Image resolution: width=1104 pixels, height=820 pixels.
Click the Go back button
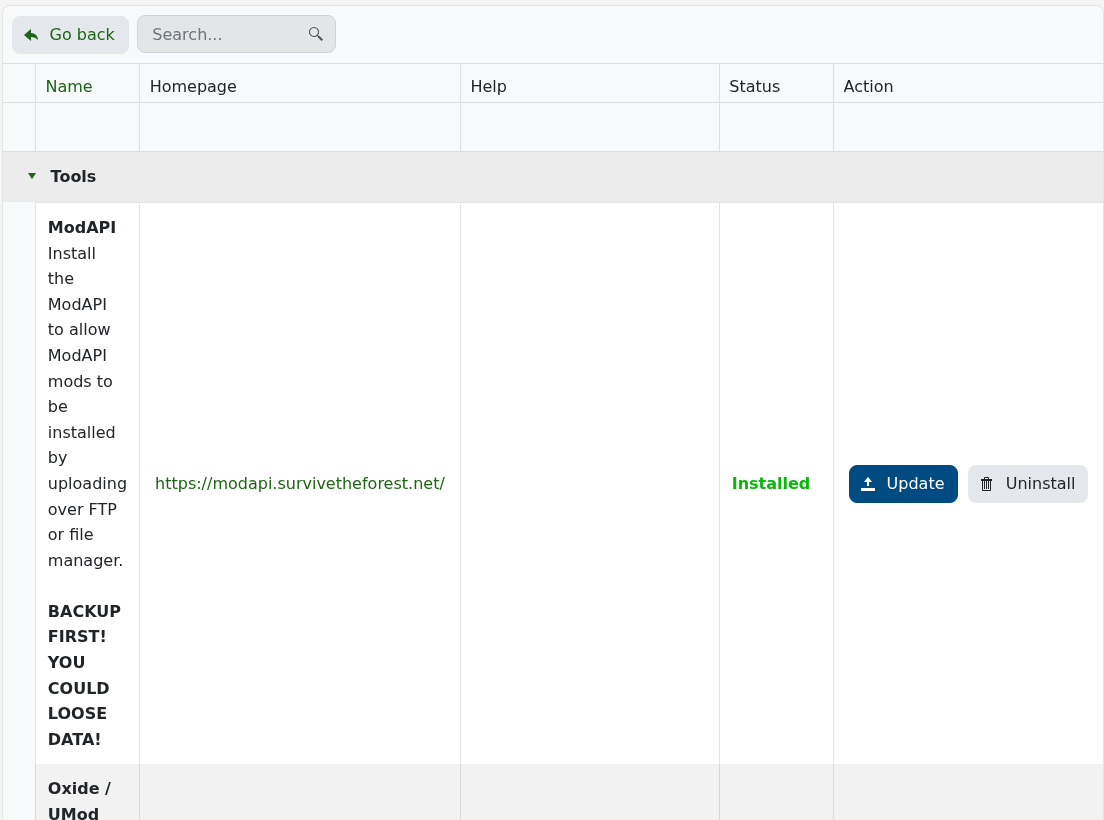pyautogui.click(x=70, y=34)
